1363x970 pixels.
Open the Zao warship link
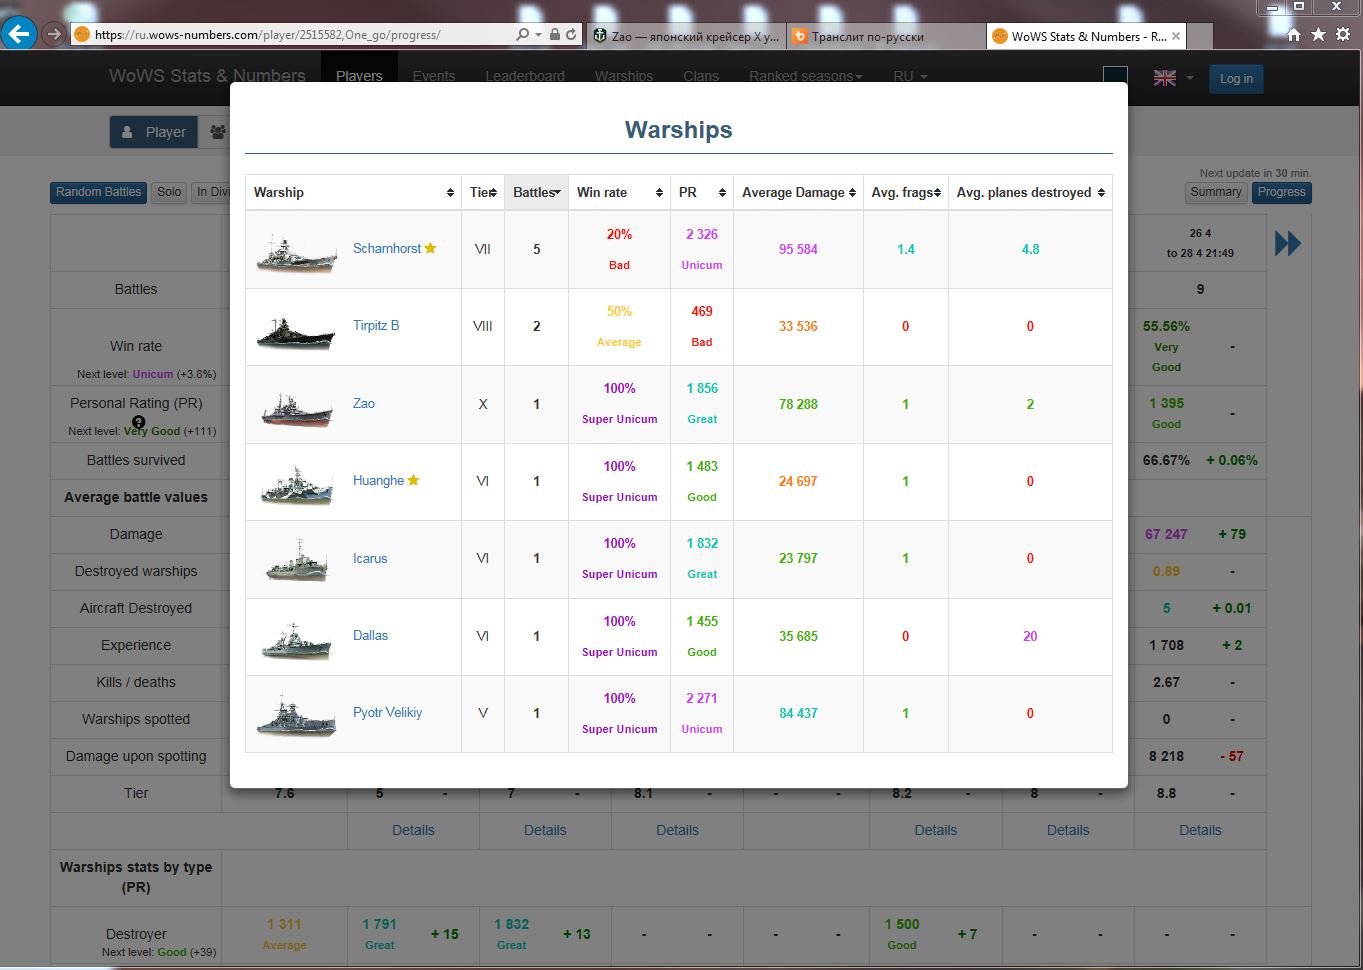tap(364, 404)
